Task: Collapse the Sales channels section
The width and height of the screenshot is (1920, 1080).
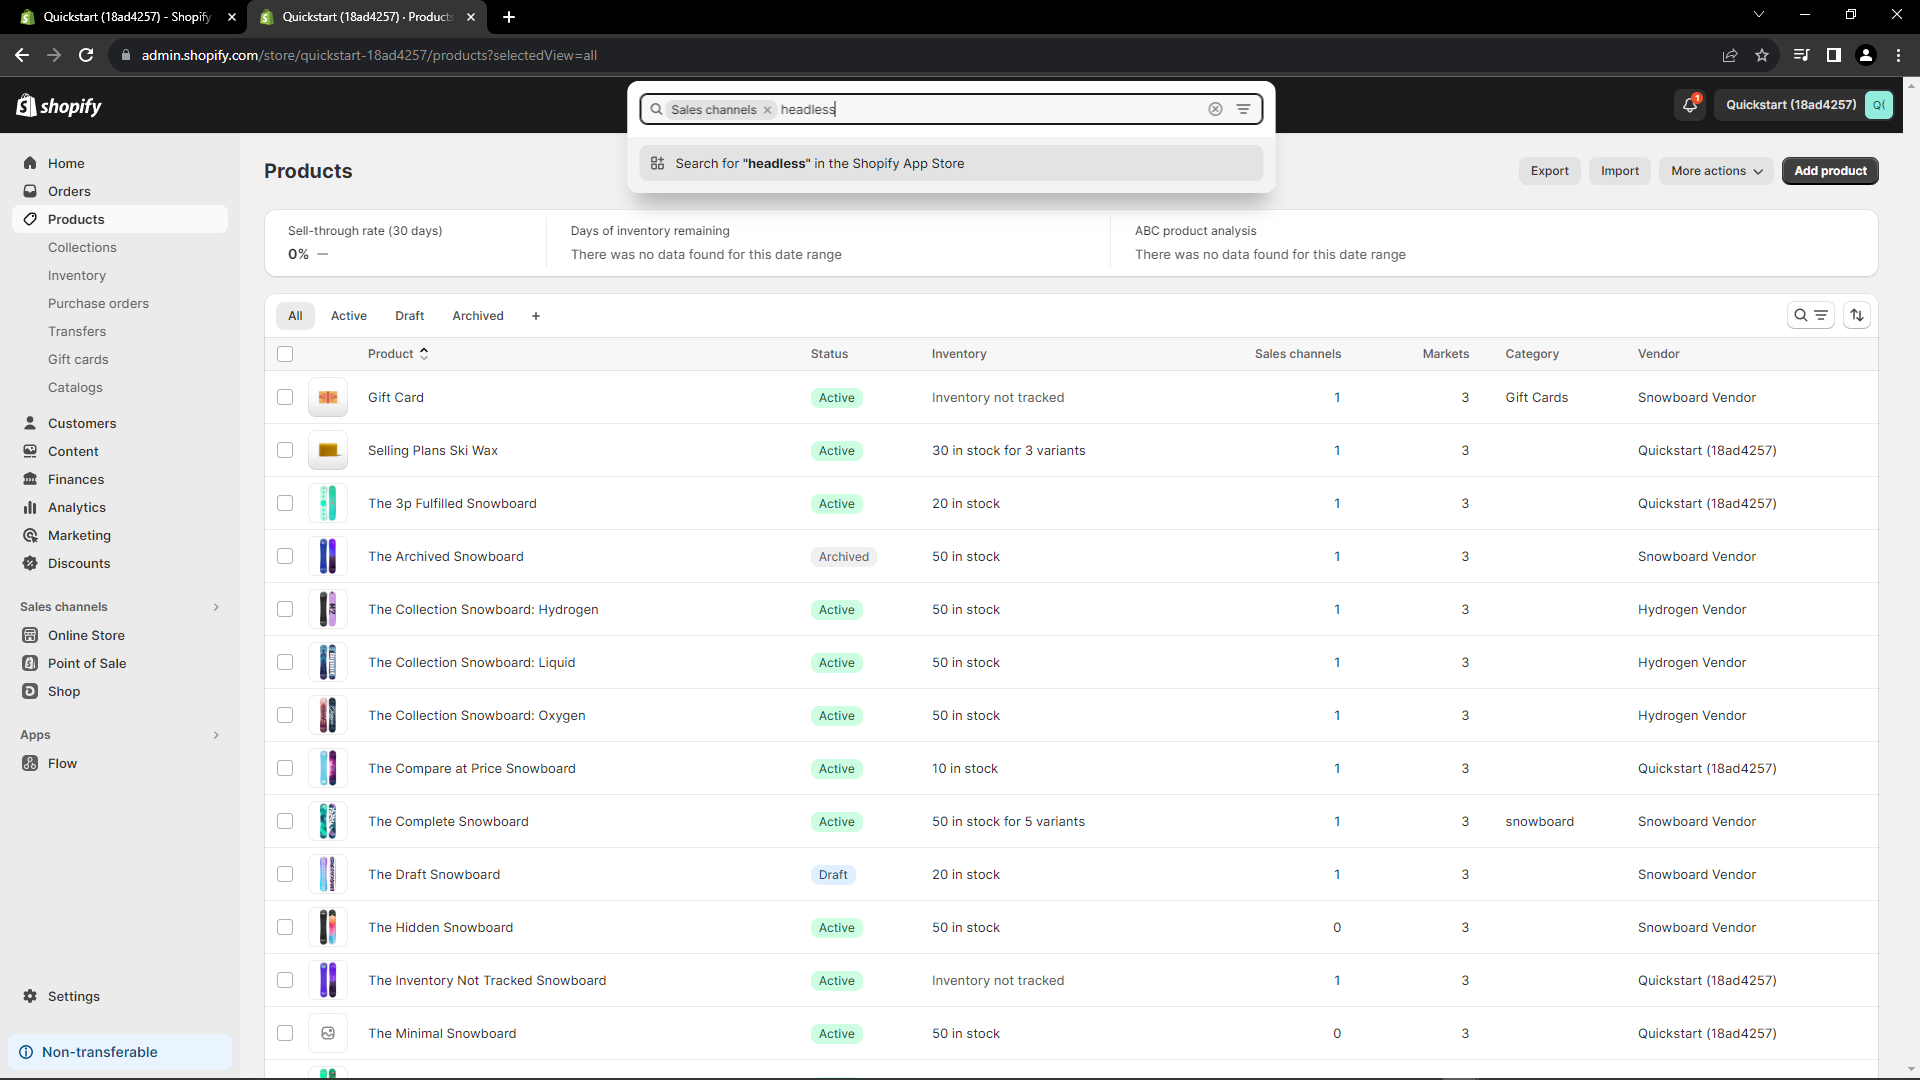Action: [216, 607]
